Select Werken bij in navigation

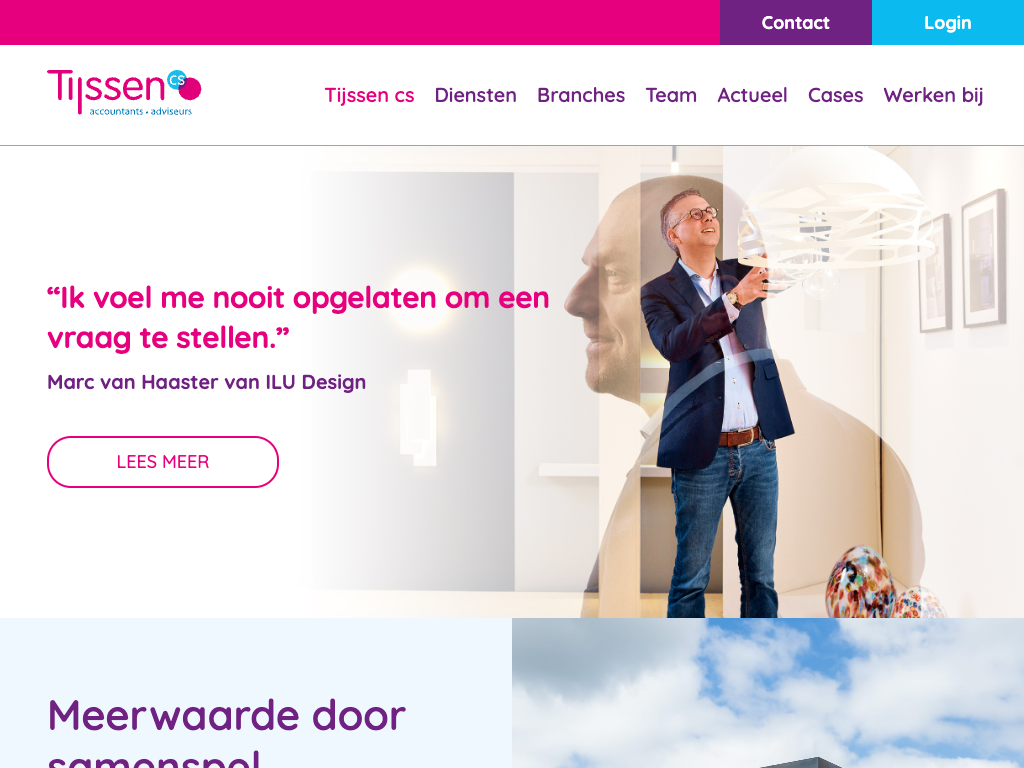[x=933, y=95]
